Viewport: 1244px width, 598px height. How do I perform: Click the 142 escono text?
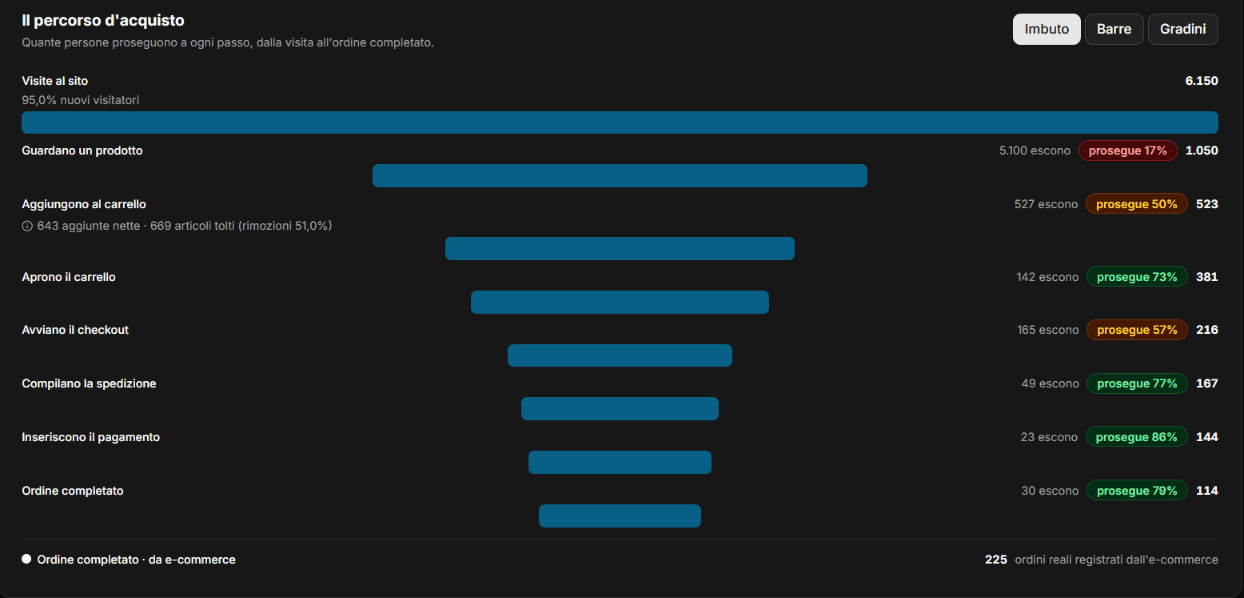coord(1048,277)
